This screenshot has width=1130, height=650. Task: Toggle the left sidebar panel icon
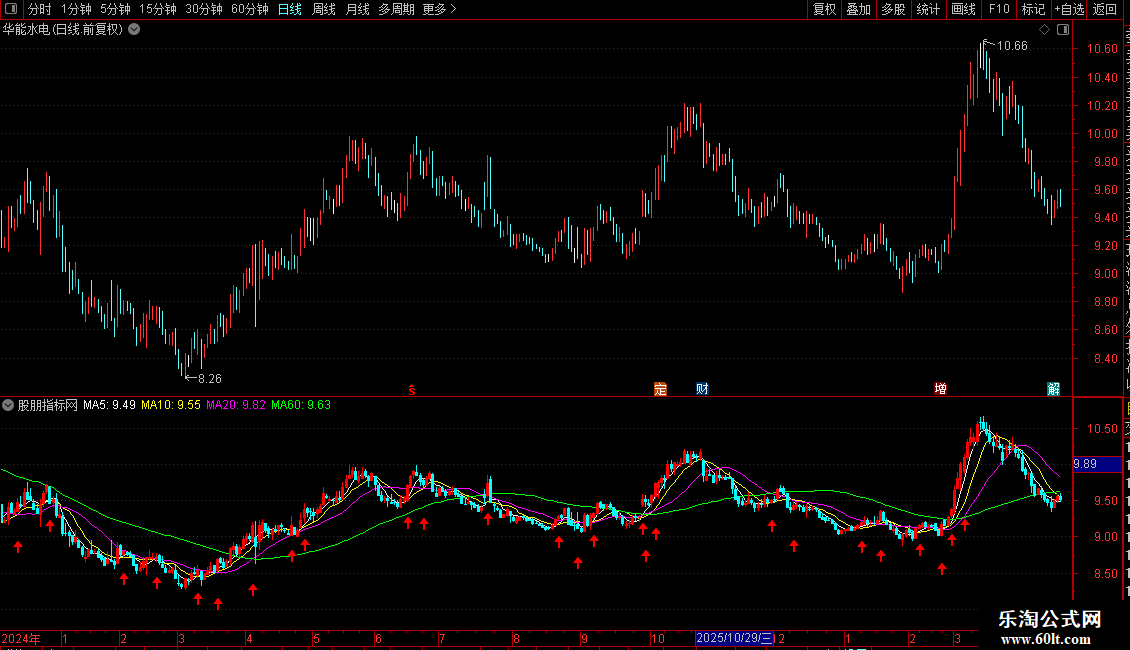point(11,9)
